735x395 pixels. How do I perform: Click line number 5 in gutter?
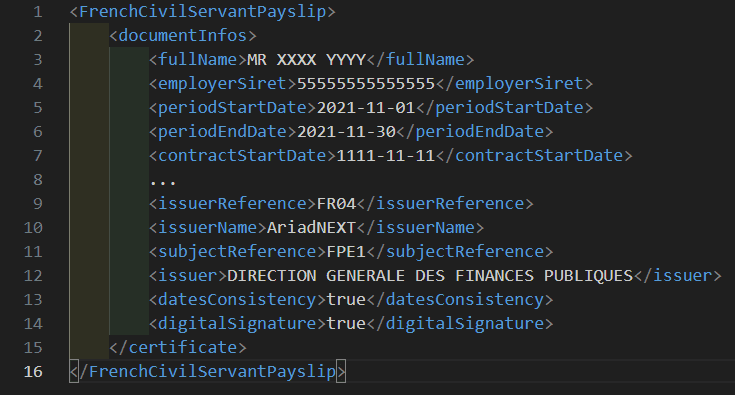(38, 108)
